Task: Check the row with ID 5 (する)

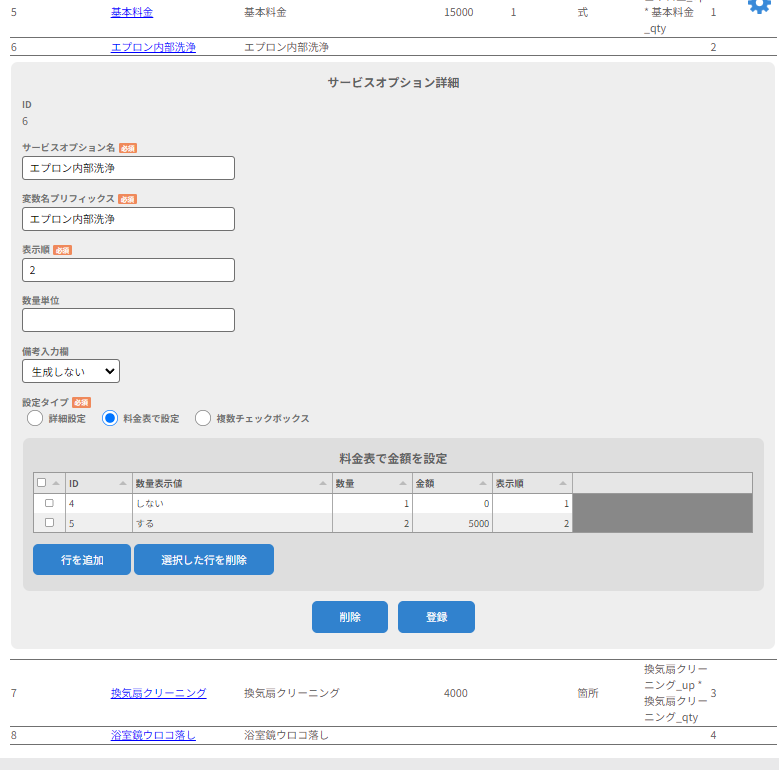Action: coord(49,522)
